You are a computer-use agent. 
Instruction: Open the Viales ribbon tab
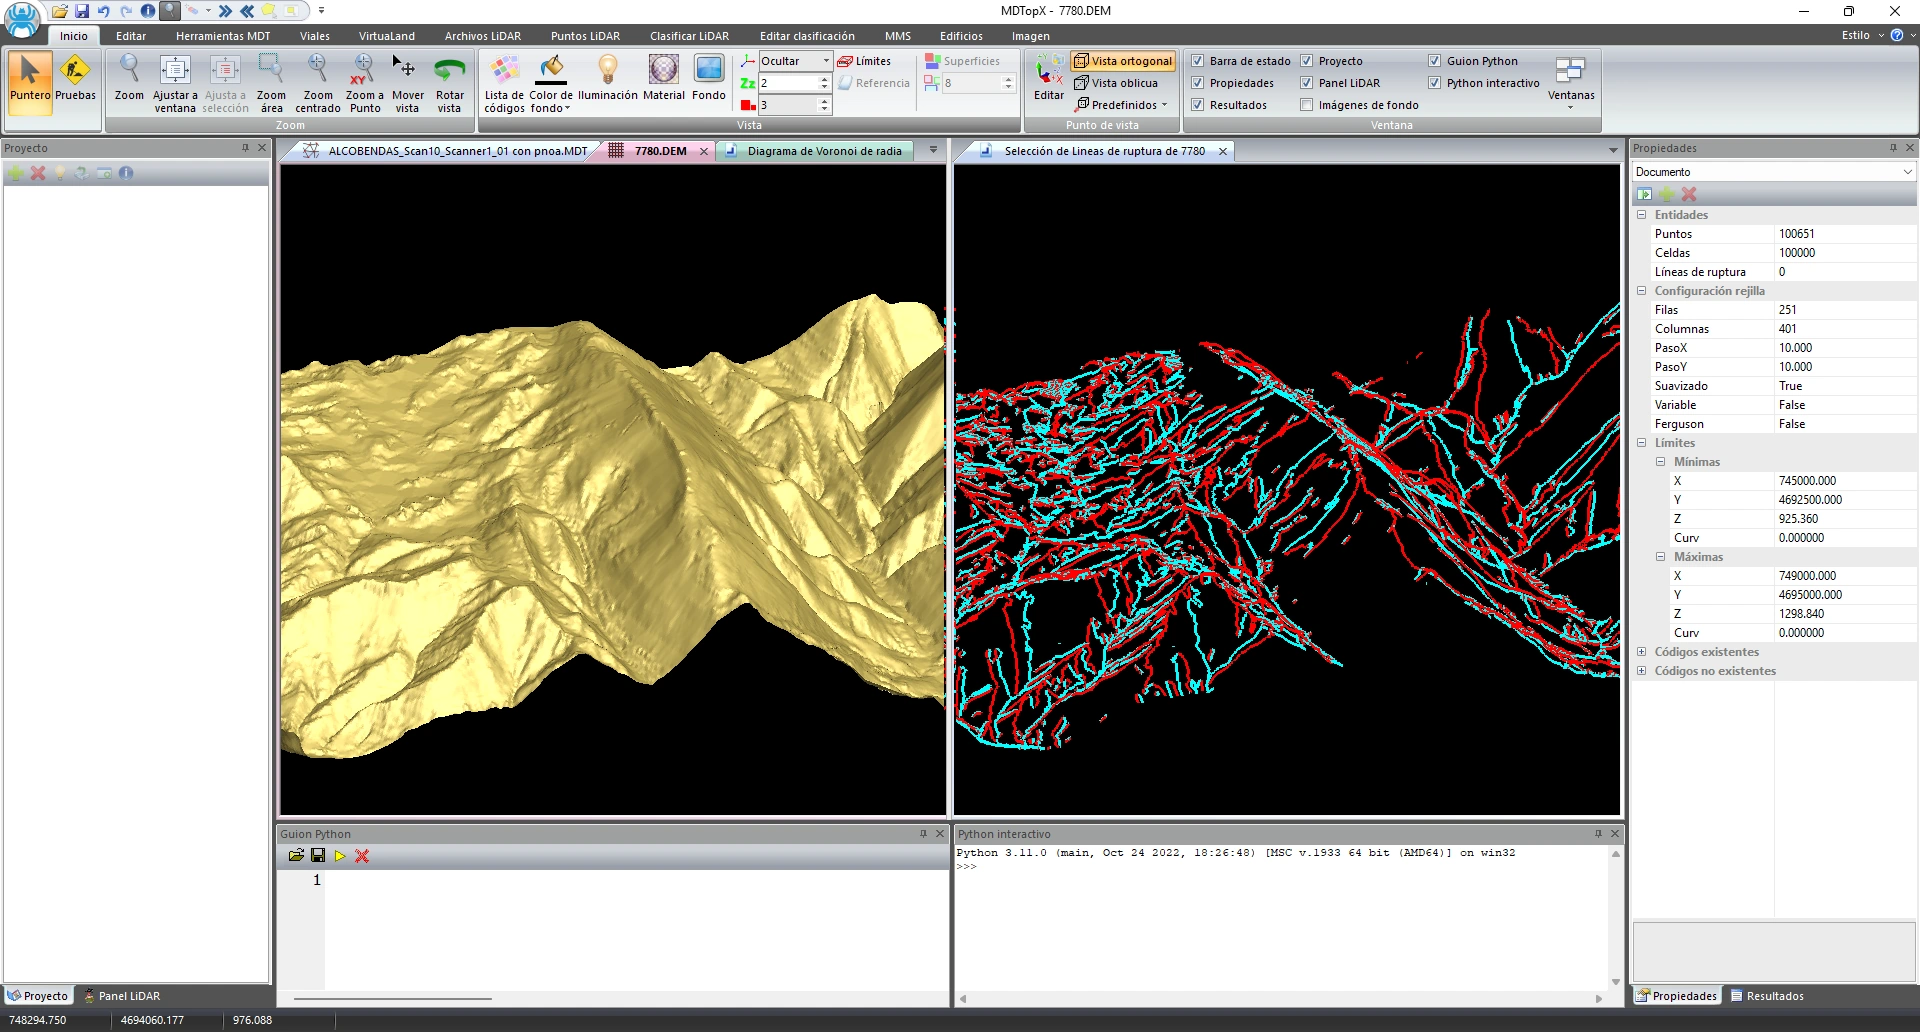click(315, 36)
